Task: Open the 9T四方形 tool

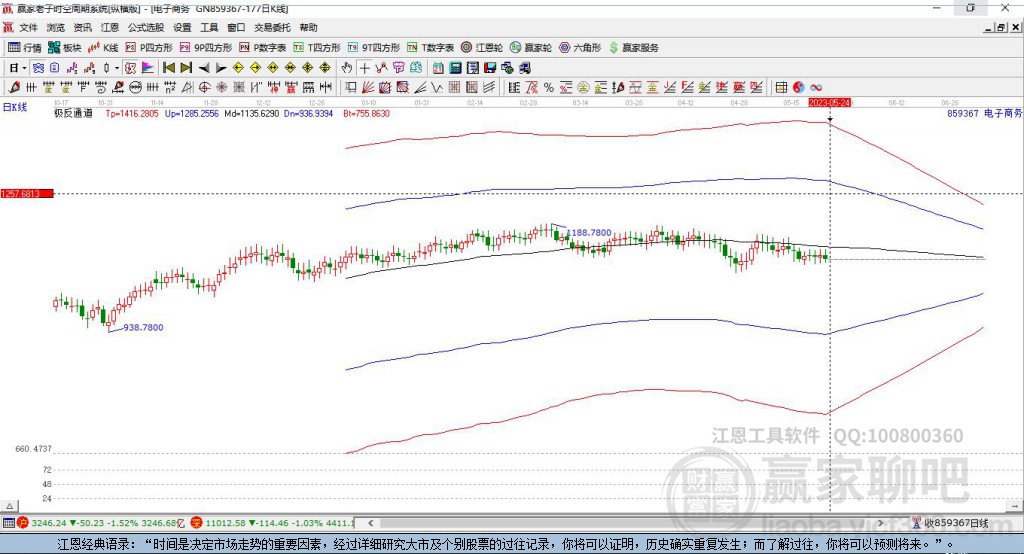Action: coord(374,48)
